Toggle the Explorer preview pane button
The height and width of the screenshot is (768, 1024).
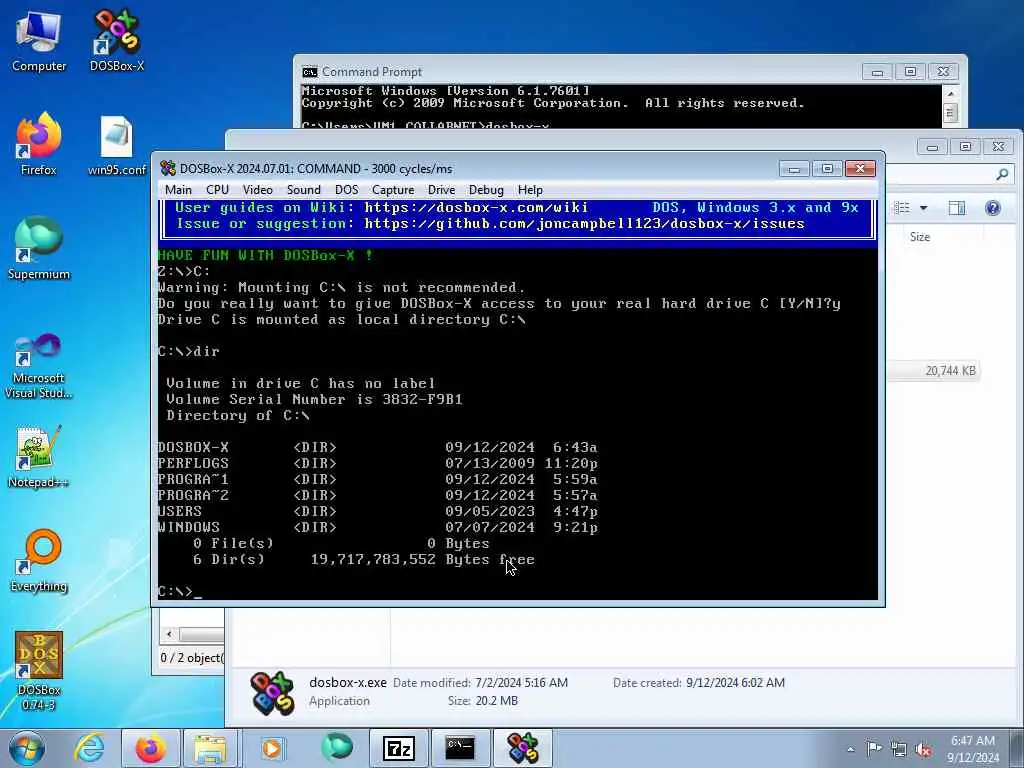(x=957, y=208)
